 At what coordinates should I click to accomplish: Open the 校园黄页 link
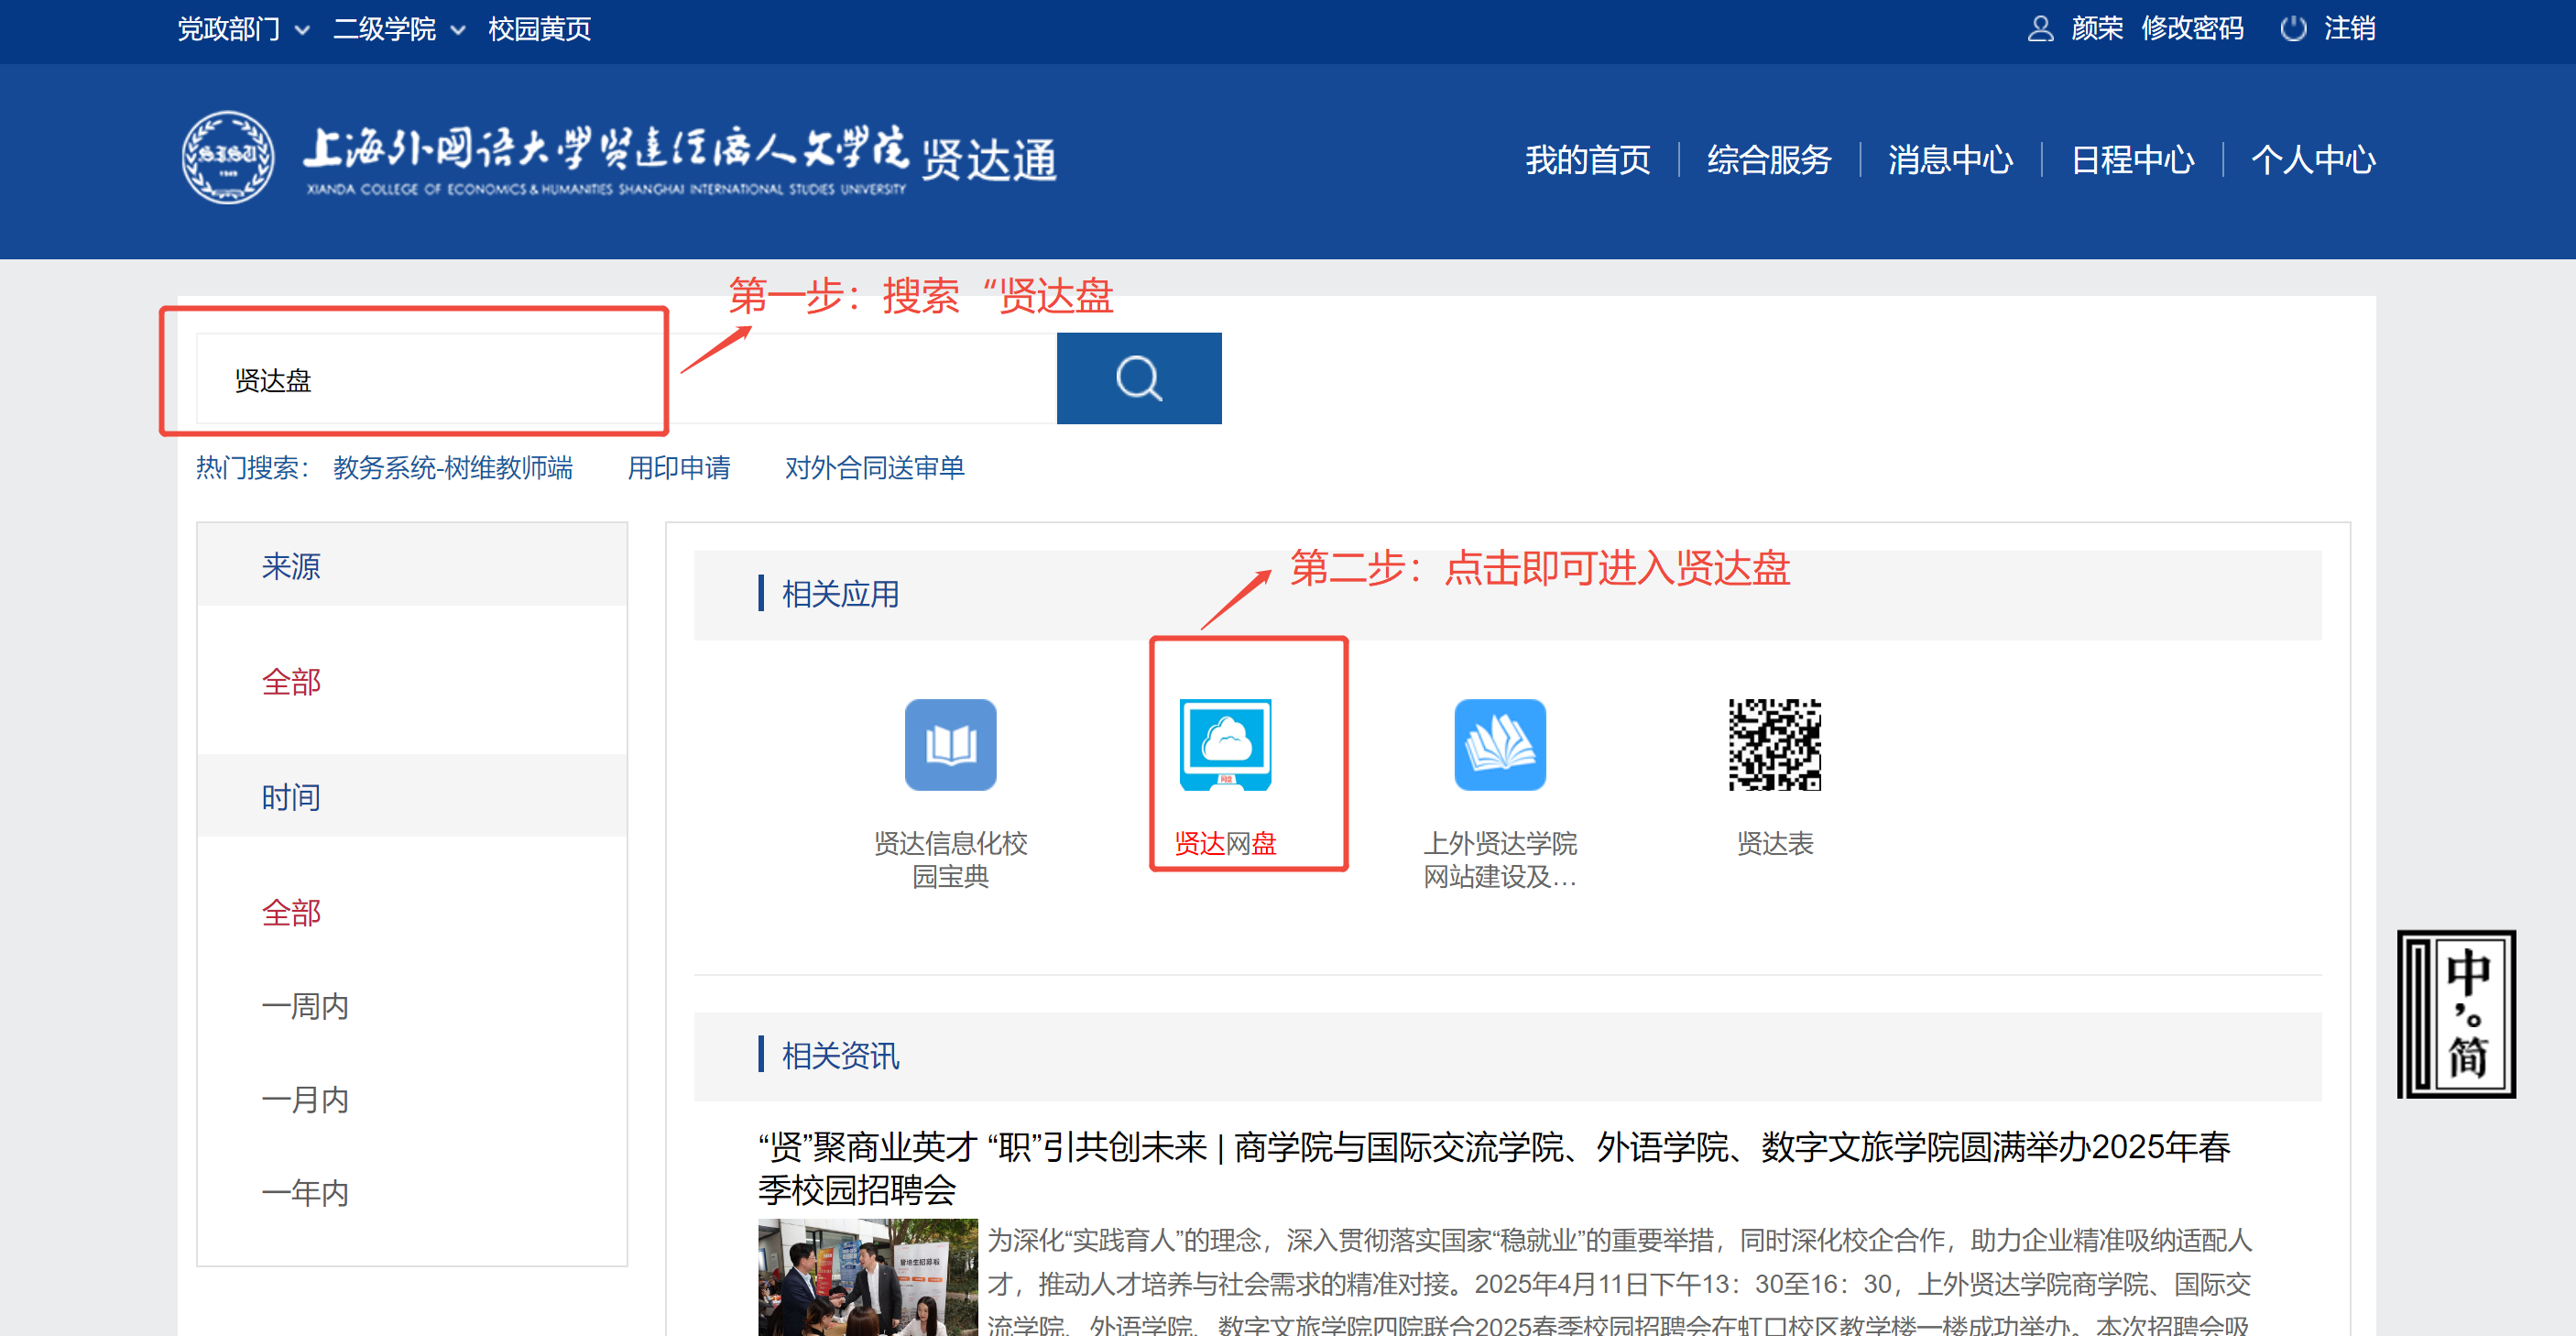click(539, 29)
